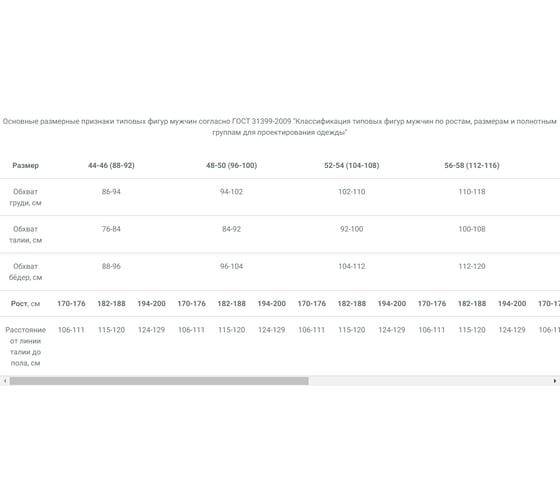Click waist value '84-92'
Image resolution: width=560 pixels, height=504 pixels.
[x=231, y=229]
